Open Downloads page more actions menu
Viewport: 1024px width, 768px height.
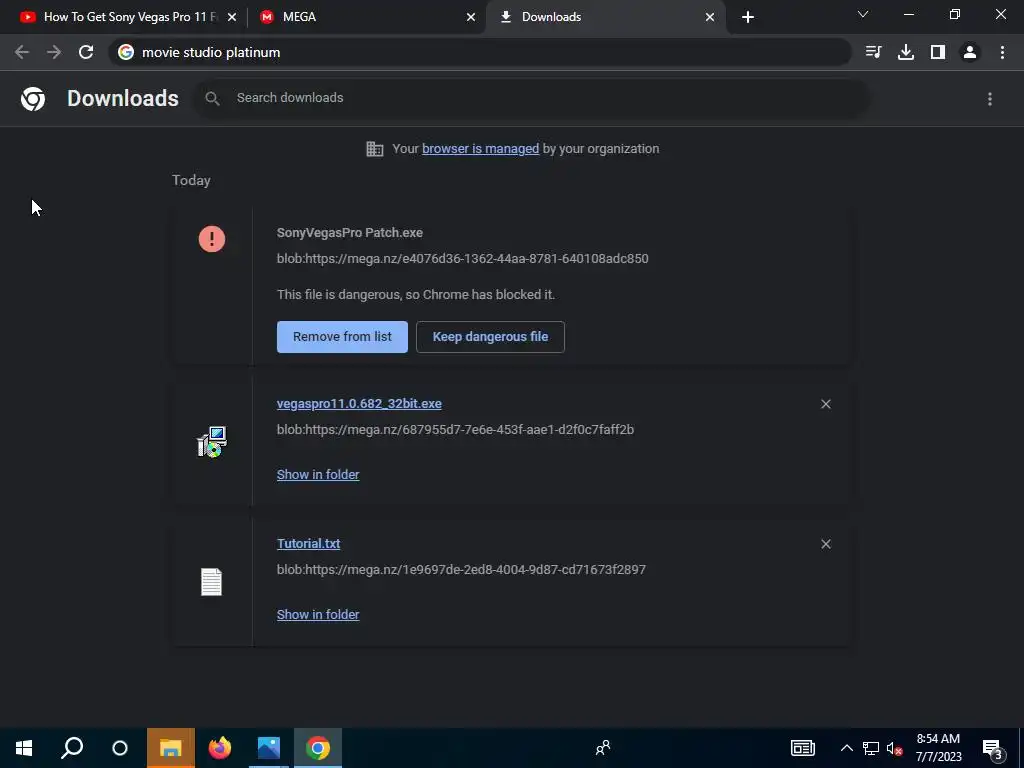[x=990, y=99]
